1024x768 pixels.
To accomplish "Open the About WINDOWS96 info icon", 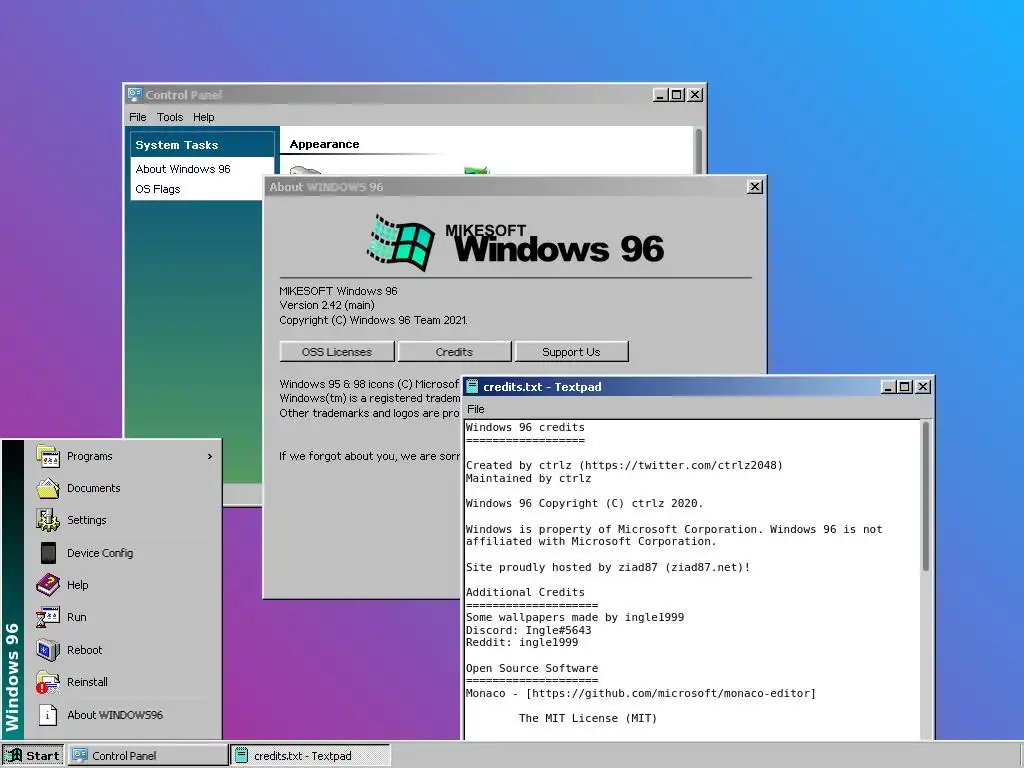I will (x=48, y=714).
